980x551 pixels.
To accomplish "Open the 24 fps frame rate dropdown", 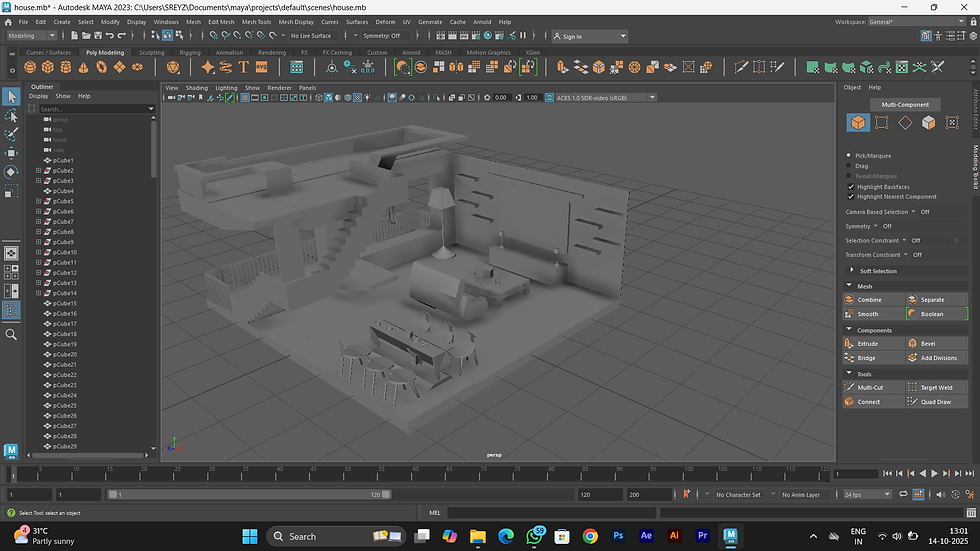I will click(x=868, y=494).
